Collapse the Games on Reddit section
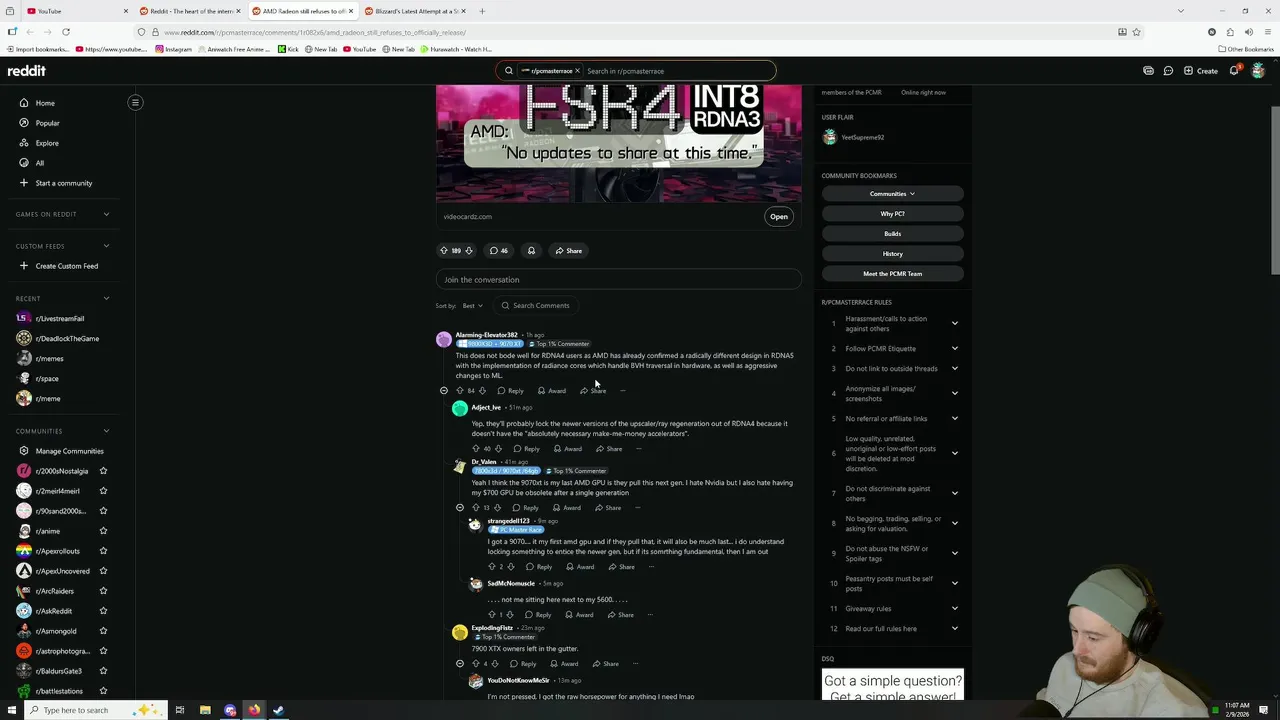This screenshot has width=1280, height=720. click(x=106, y=214)
